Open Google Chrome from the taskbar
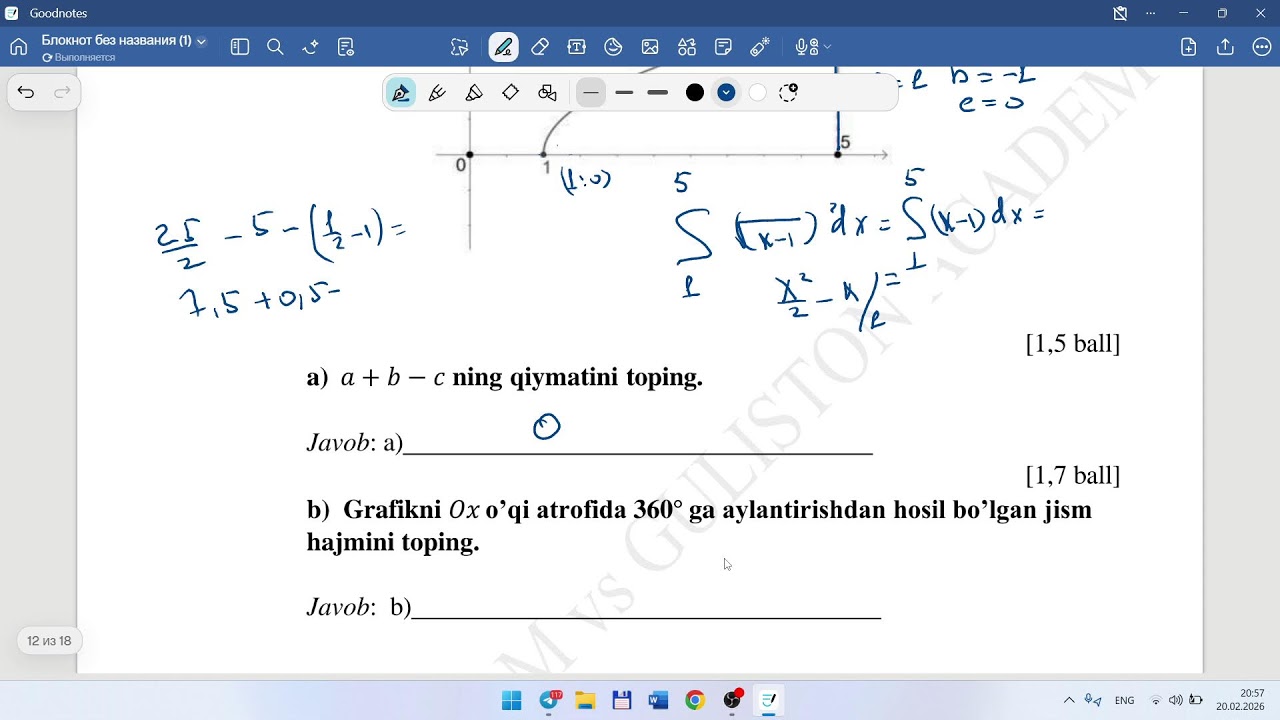This screenshot has width=1280, height=720. pyautogui.click(x=695, y=700)
